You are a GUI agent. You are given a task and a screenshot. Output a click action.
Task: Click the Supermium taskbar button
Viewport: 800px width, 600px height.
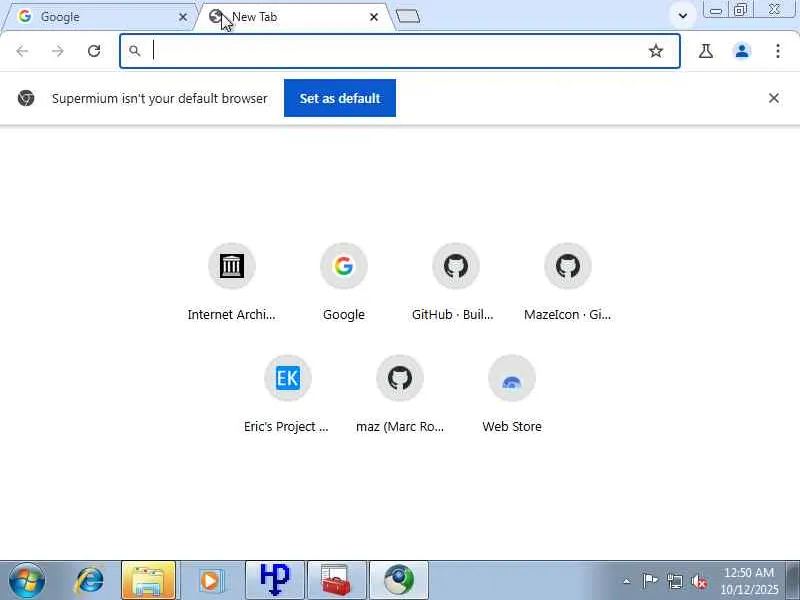(x=399, y=581)
